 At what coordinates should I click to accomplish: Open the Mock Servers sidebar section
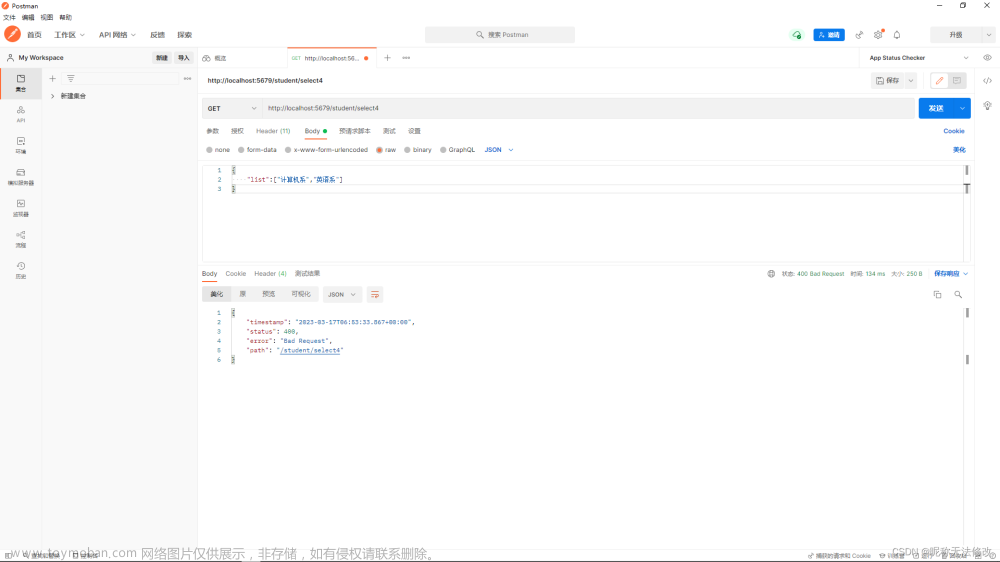(21, 177)
